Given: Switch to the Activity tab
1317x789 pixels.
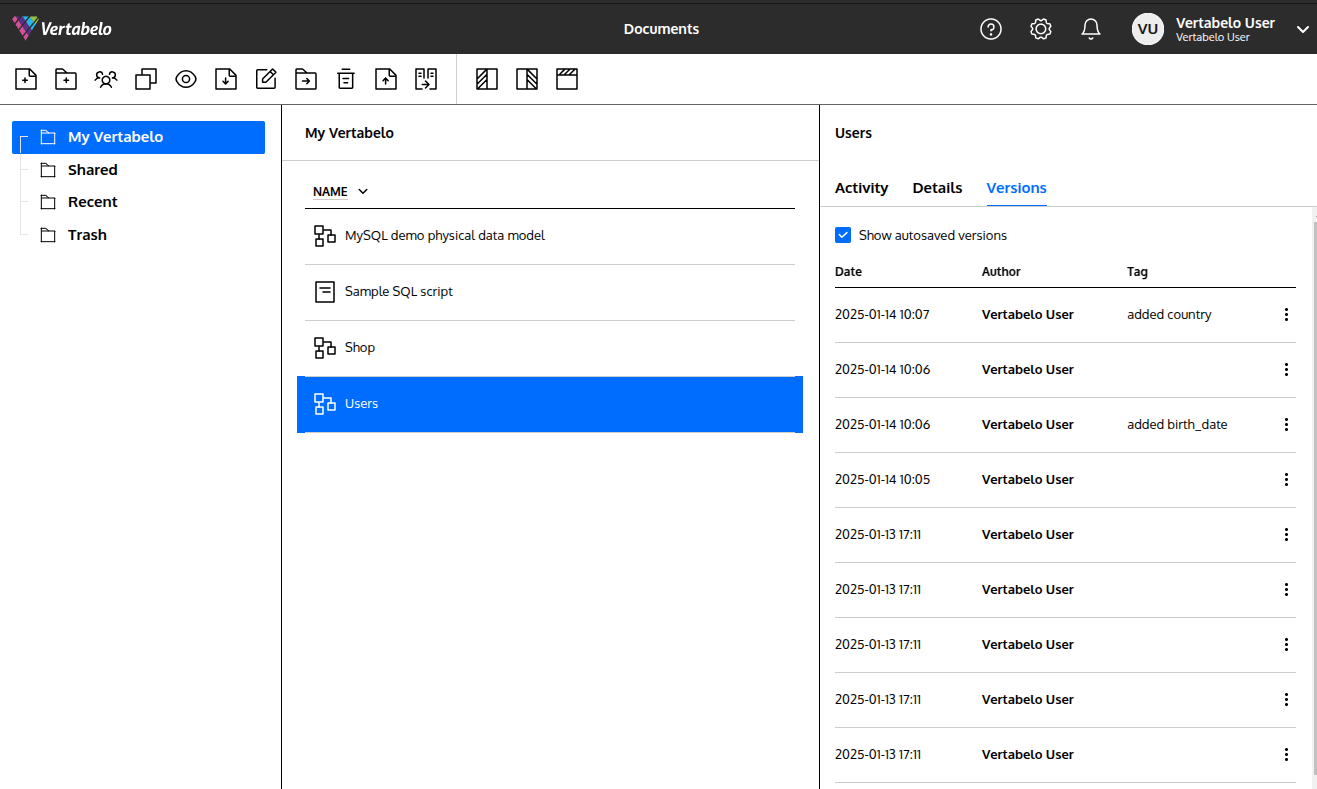Looking at the screenshot, I should [x=861, y=188].
